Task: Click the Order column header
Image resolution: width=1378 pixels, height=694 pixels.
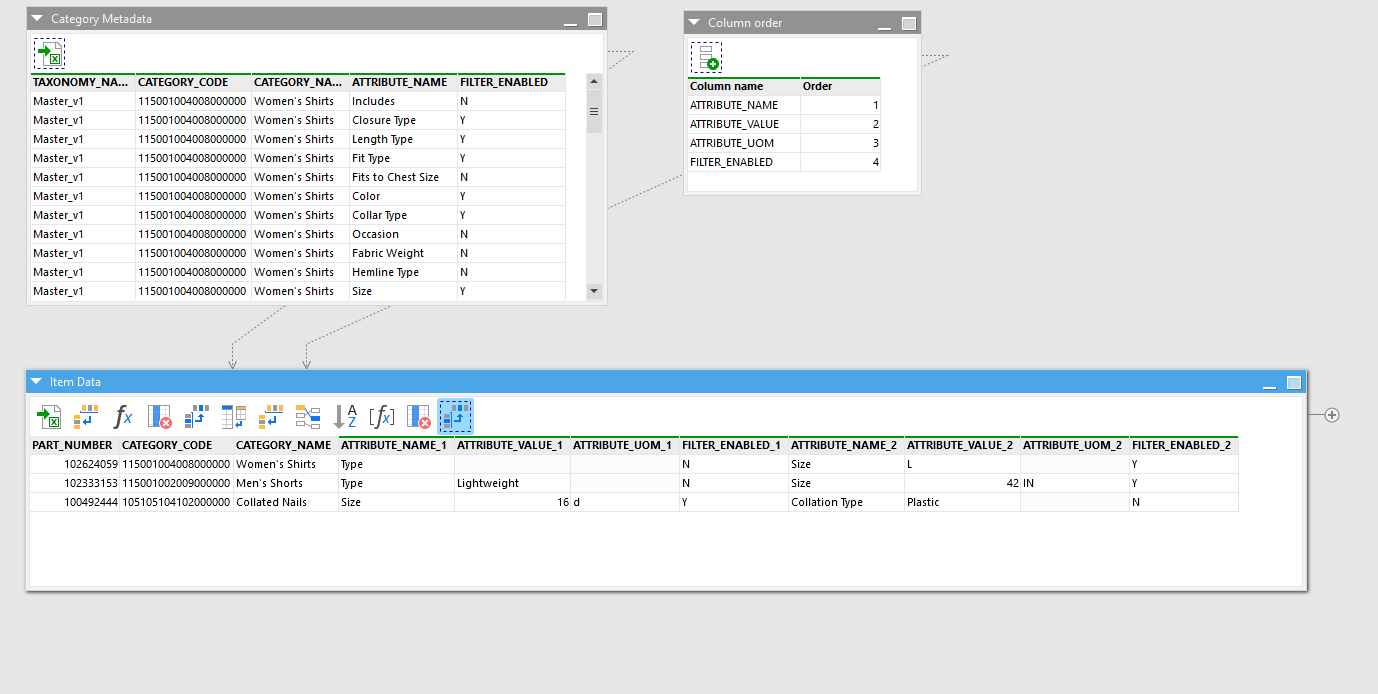Action: [x=838, y=86]
